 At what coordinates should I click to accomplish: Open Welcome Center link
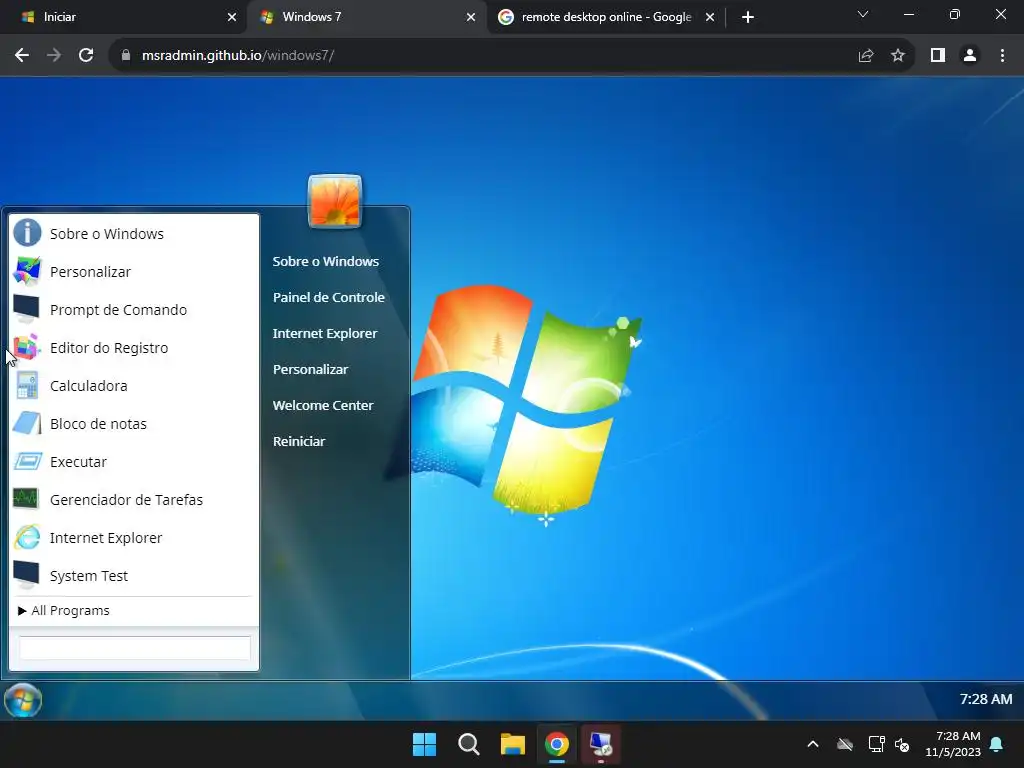[x=323, y=405]
